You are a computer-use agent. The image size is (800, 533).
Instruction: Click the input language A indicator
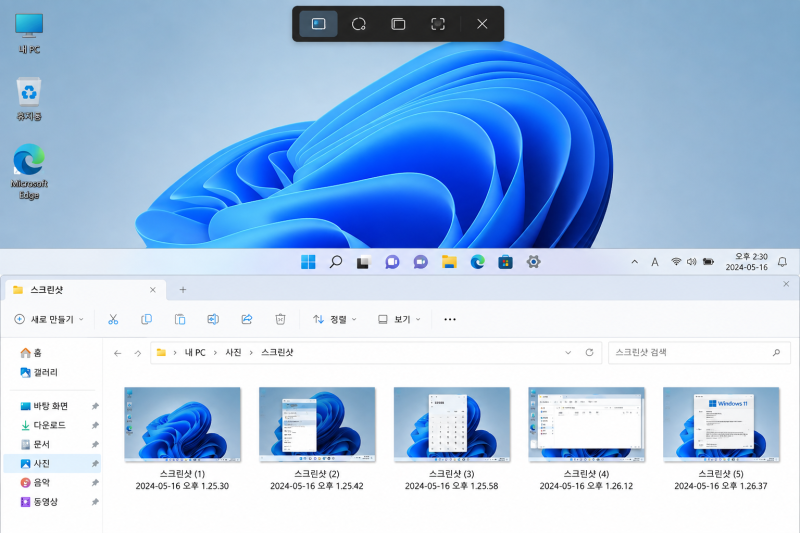pos(655,262)
